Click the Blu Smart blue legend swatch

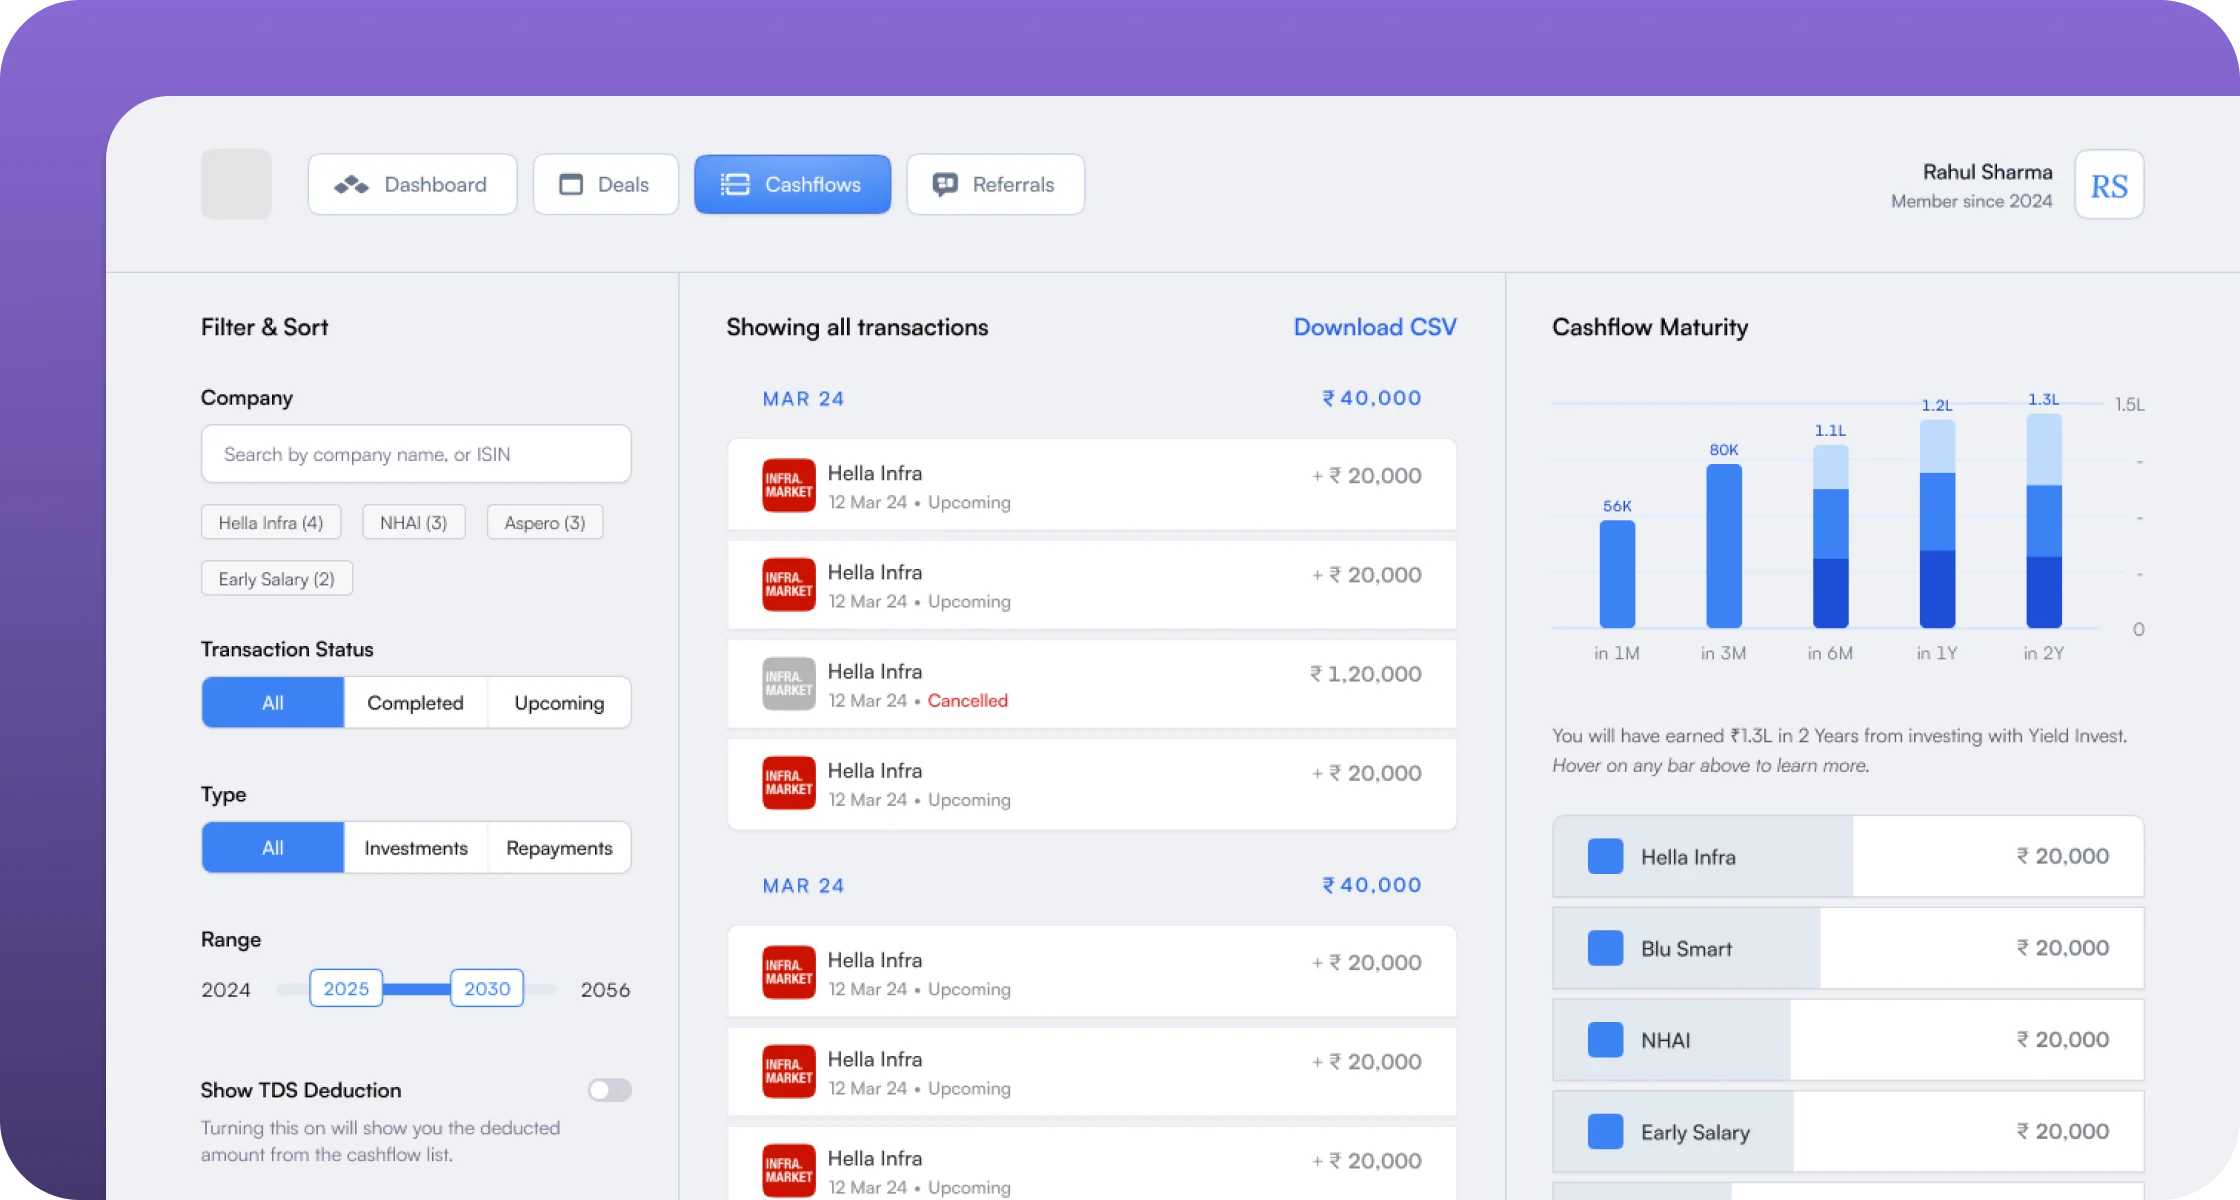click(x=1605, y=948)
